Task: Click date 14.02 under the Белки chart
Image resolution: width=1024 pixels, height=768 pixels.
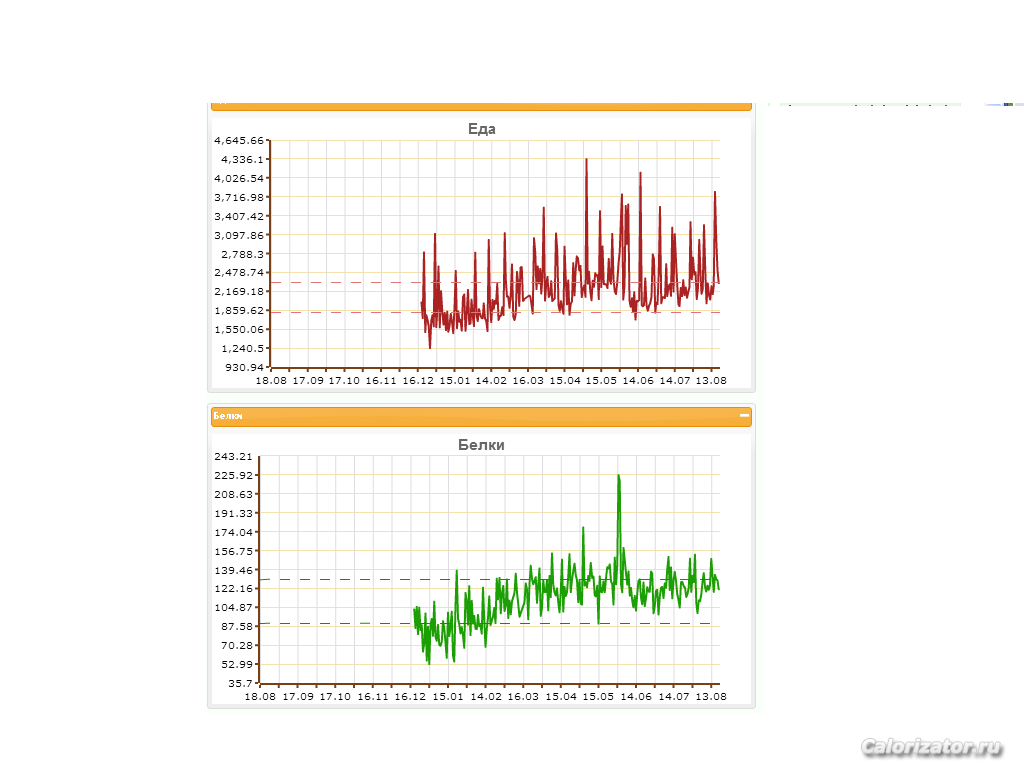Action: pyautogui.click(x=486, y=696)
